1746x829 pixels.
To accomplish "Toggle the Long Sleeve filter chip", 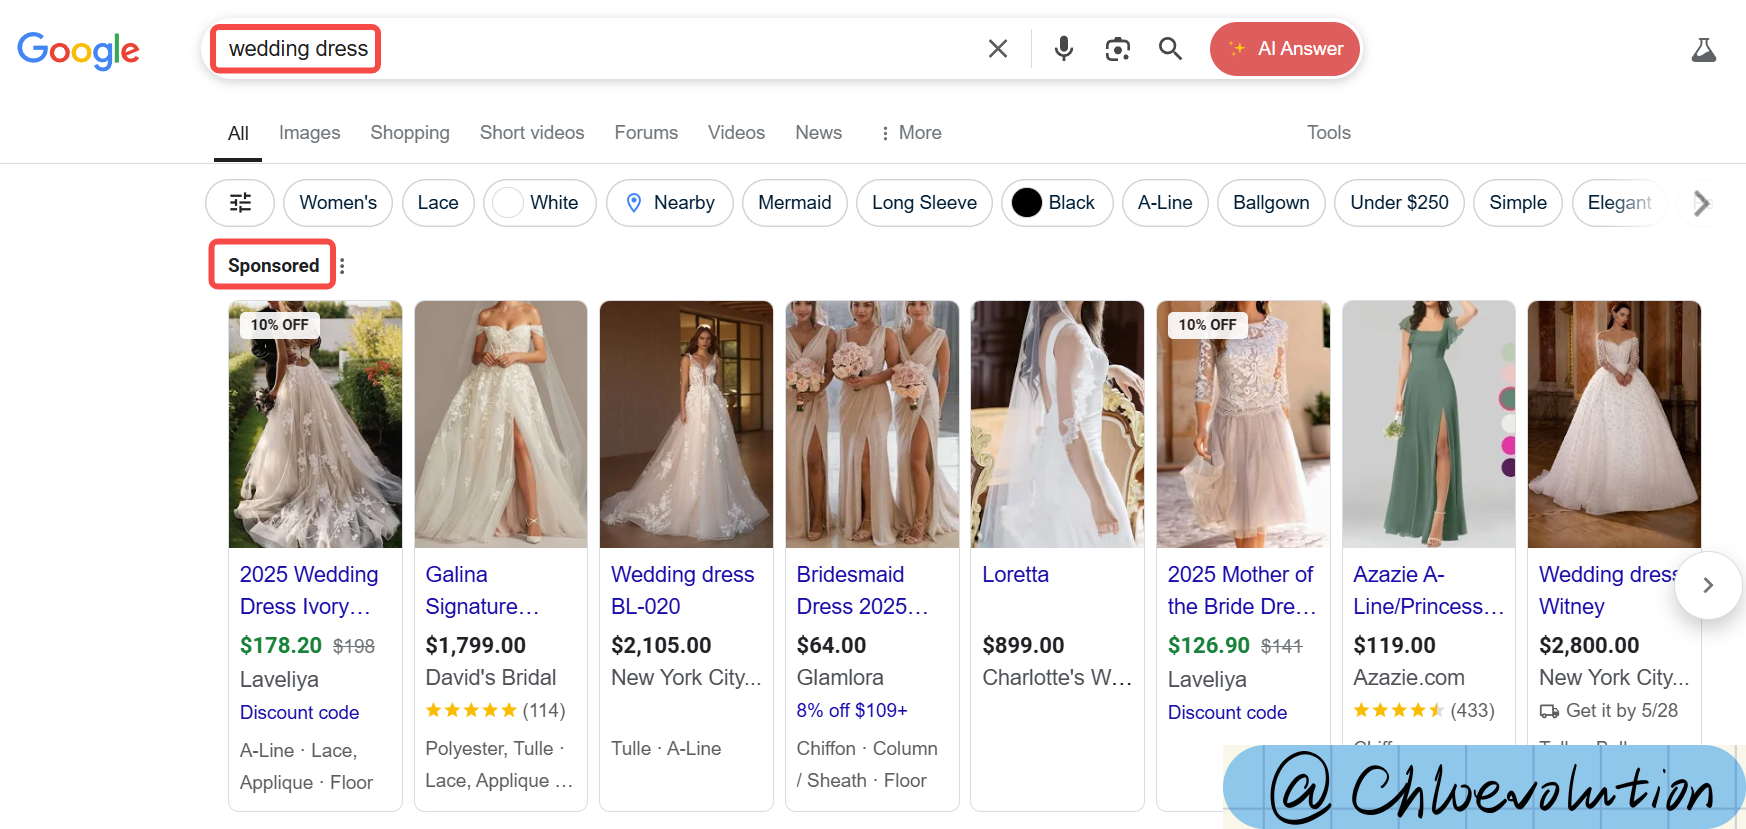I will click(924, 203).
